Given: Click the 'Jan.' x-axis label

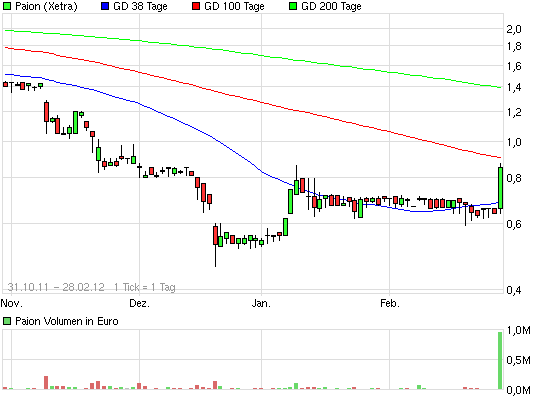Looking at the screenshot, I should [x=261, y=303].
